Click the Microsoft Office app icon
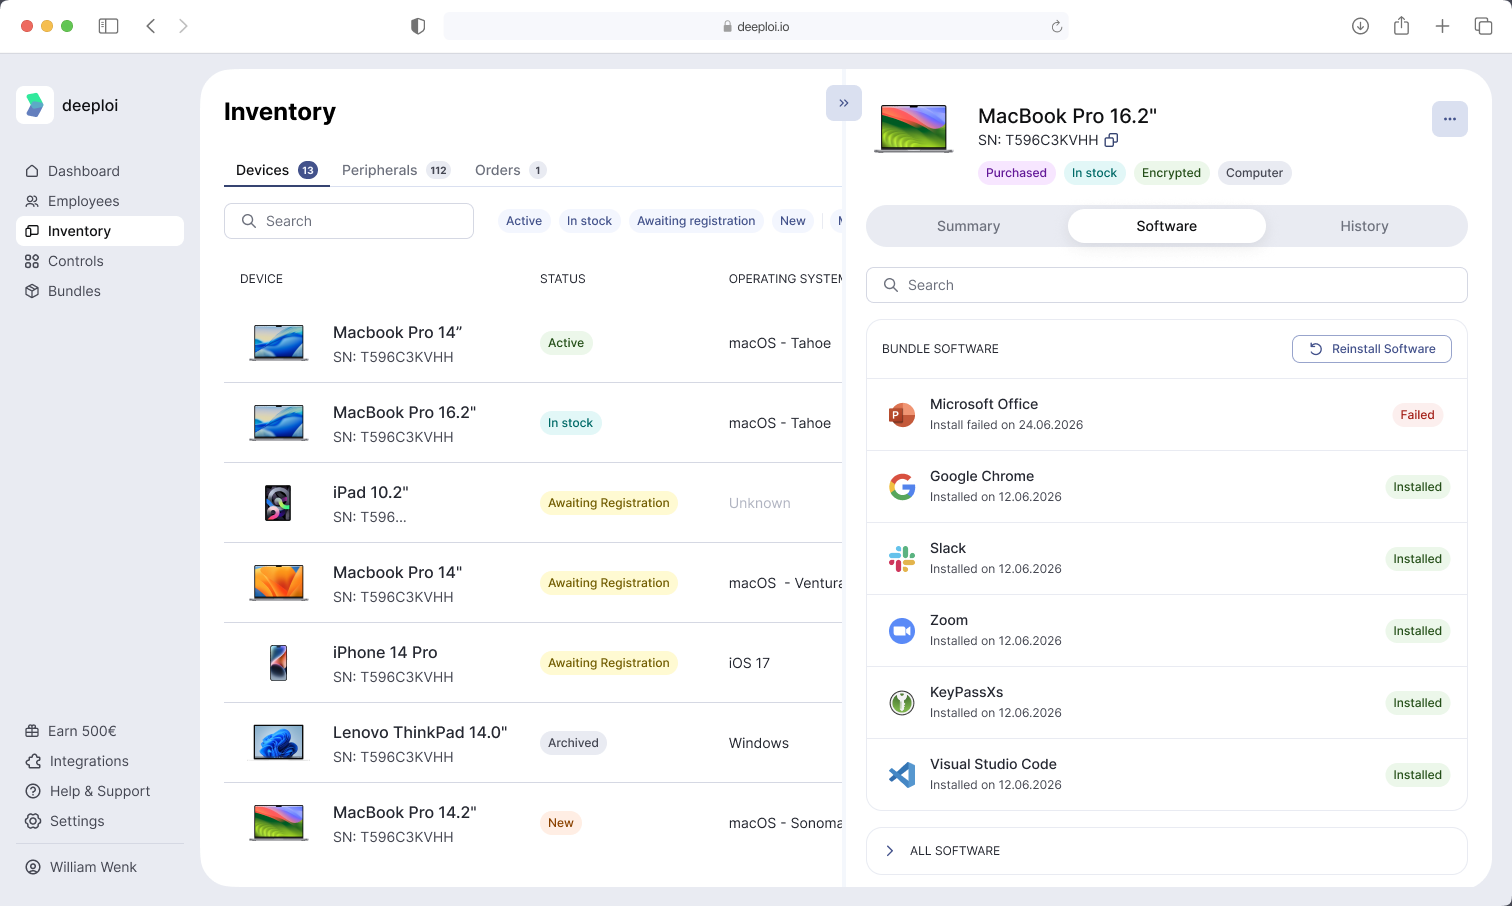 point(902,415)
